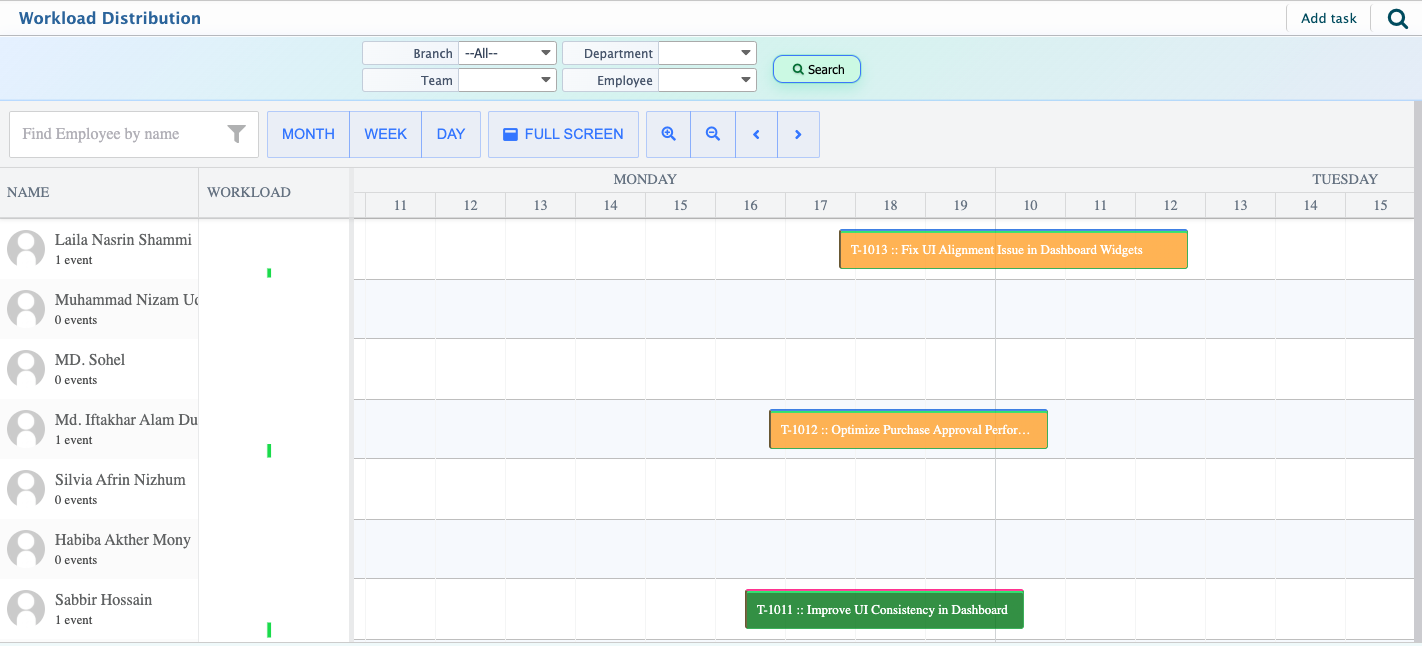Click hour 17 under MONDAY
Viewport: 1422px width, 646px height.
point(820,205)
